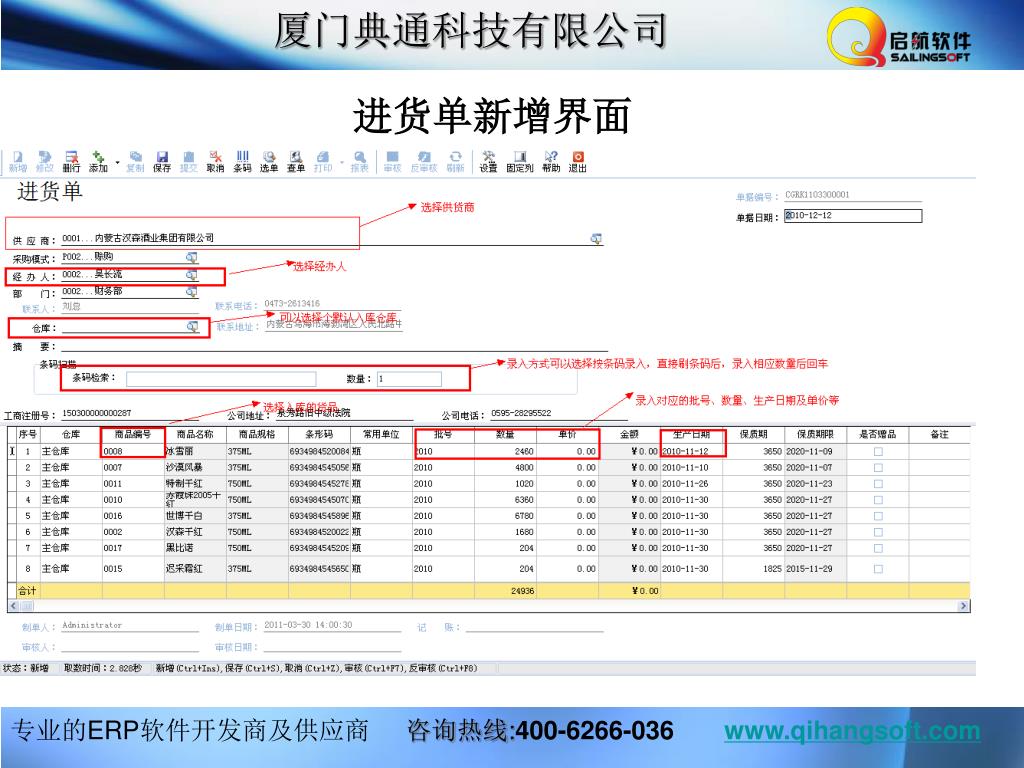This screenshot has height=768, width=1024.
Task: Open the lookup icon for 经办人 field
Action: [x=191, y=275]
